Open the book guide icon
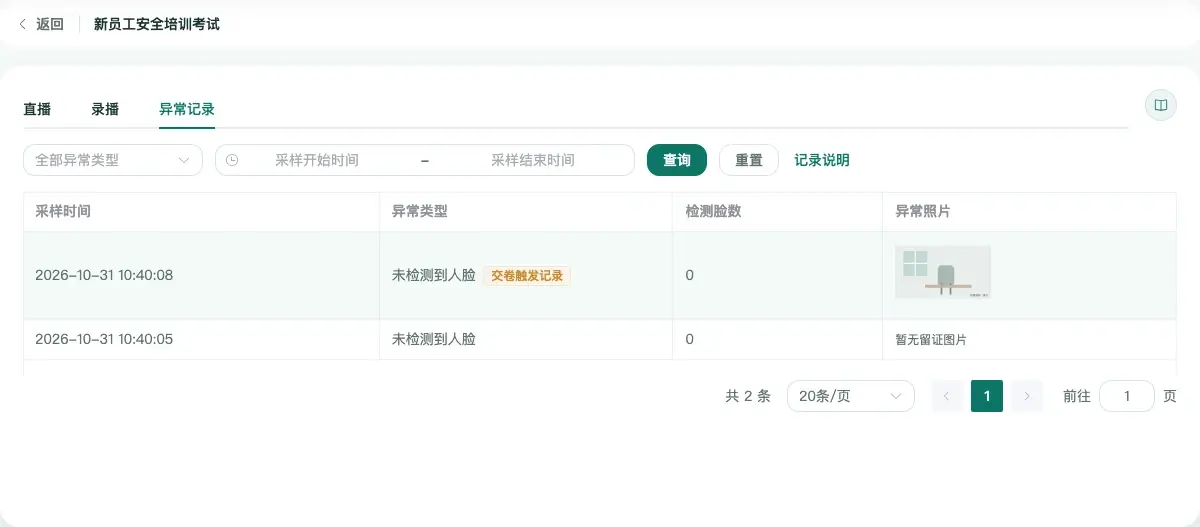The image size is (1200, 527). coord(1161,105)
